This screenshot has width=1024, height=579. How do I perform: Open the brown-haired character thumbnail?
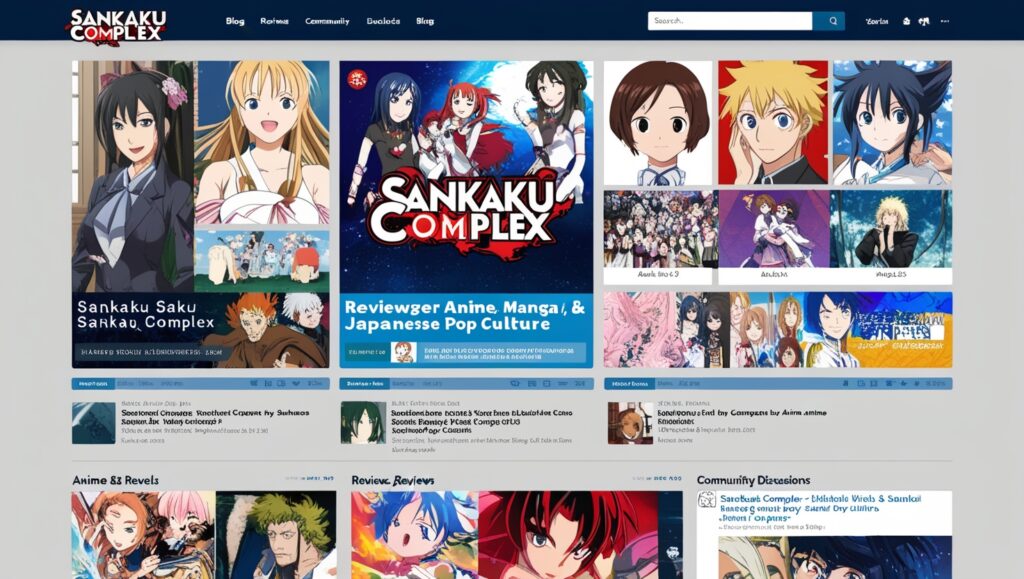point(658,123)
